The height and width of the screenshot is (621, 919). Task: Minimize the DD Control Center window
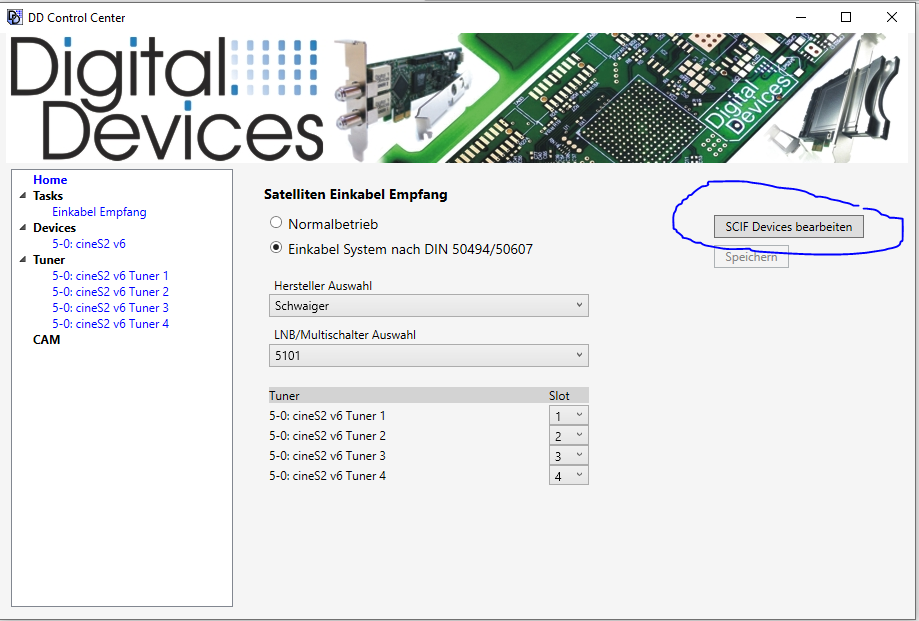click(801, 17)
